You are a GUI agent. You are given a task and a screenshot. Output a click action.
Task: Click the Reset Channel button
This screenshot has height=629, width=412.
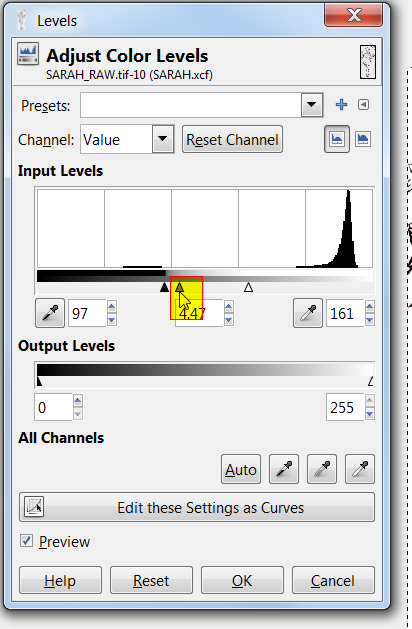[x=232, y=140]
